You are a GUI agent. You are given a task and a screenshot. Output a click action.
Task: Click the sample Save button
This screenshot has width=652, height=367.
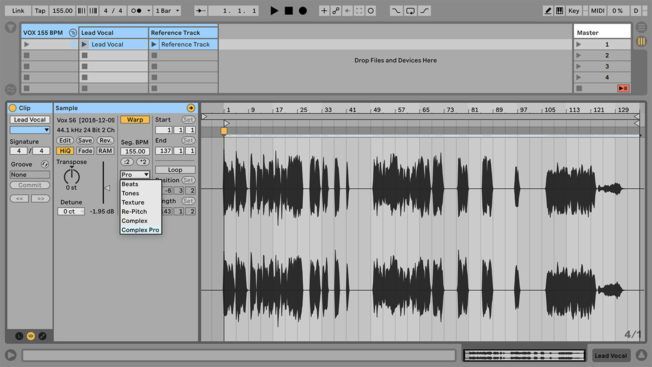(85, 140)
